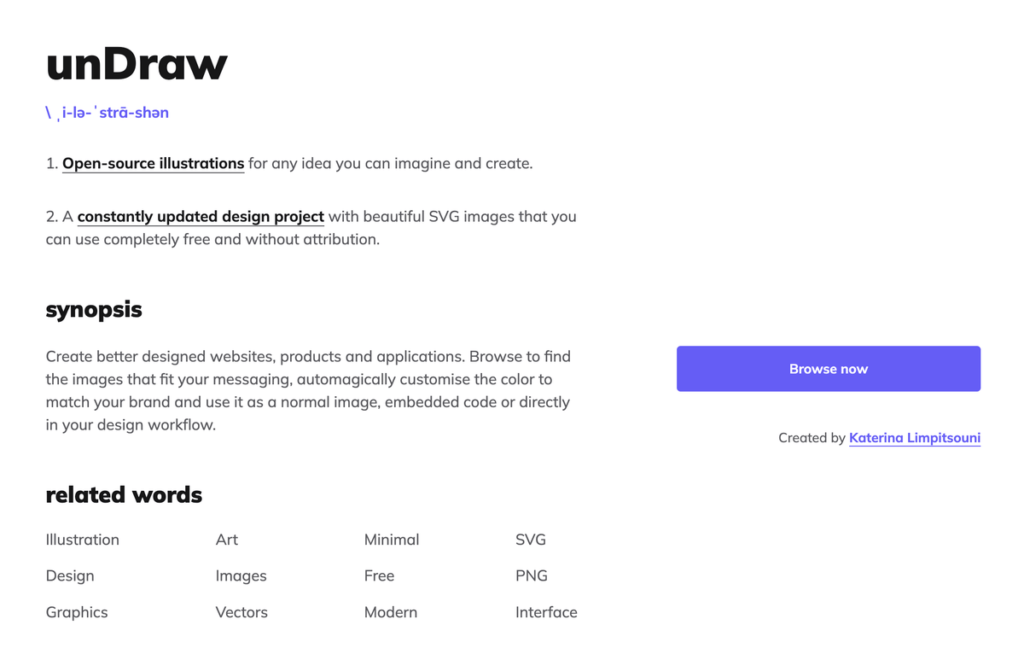Select the related word Interface
Viewport: 1024px width, 654px height.
click(546, 612)
